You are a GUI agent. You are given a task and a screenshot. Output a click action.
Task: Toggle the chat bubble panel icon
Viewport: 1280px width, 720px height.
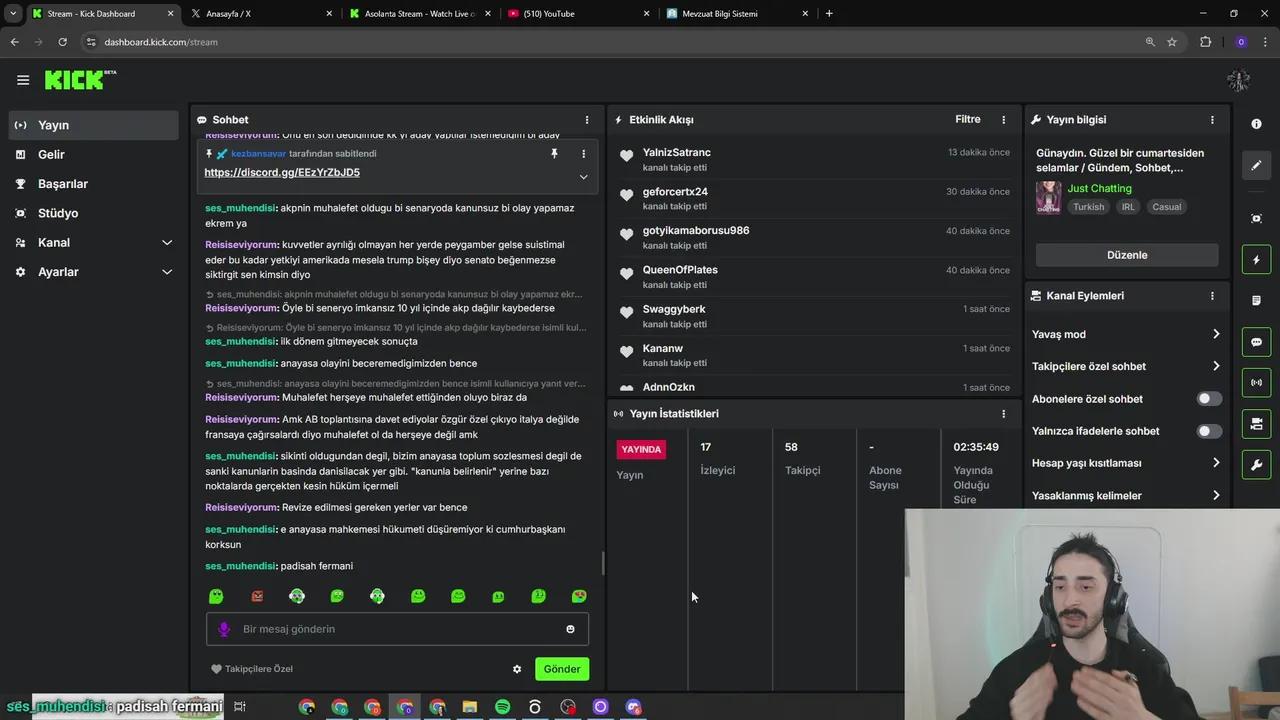point(1257,342)
